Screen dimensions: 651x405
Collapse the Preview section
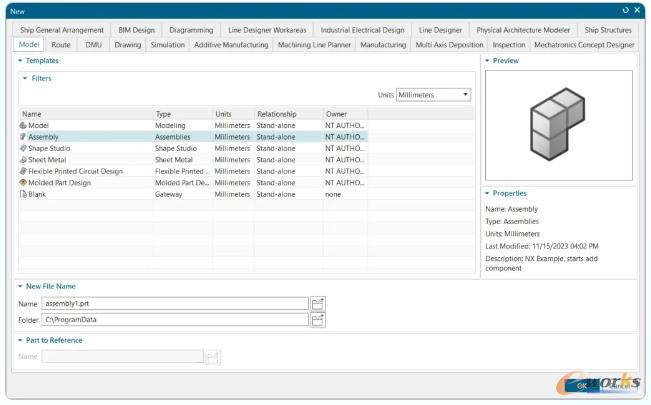487,61
